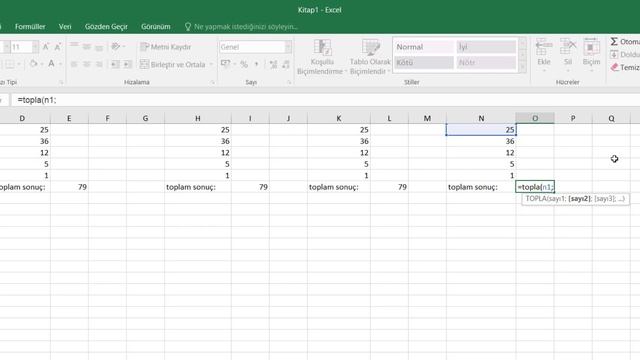This screenshot has height=360, width=640.
Task: Apply the Normal cell style
Action: click(x=423, y=47)
